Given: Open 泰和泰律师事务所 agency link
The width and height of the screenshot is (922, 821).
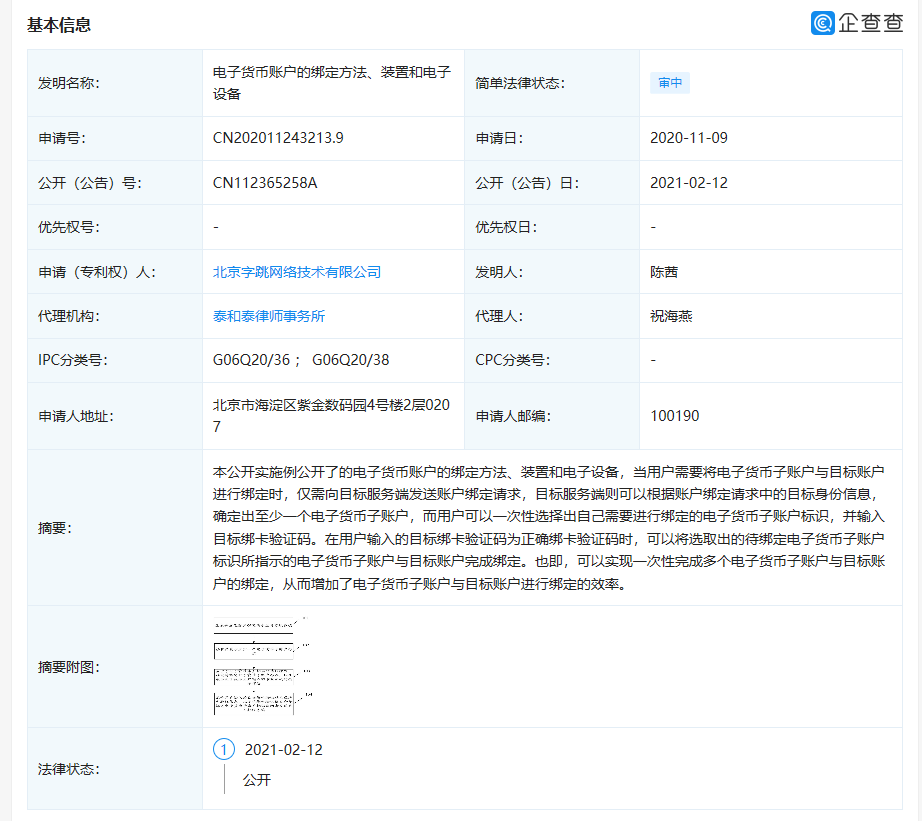Looking at the screenshot, I should coord(268,316).
